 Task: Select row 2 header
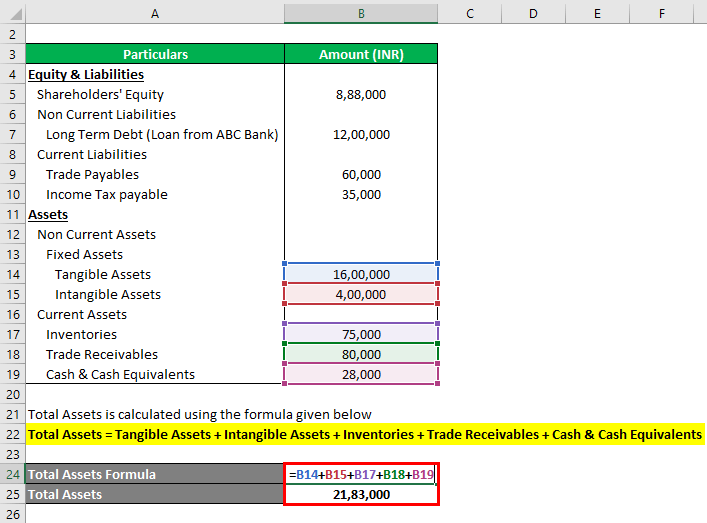tap(13, 34)
